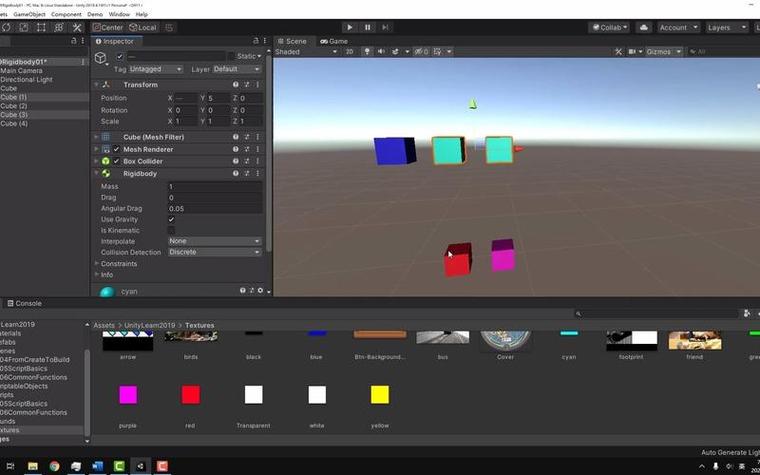The height and width of the screenshot is (475, 760).
Task: Open Component menu
Action: pyautogui.click(x=66, y=14)
